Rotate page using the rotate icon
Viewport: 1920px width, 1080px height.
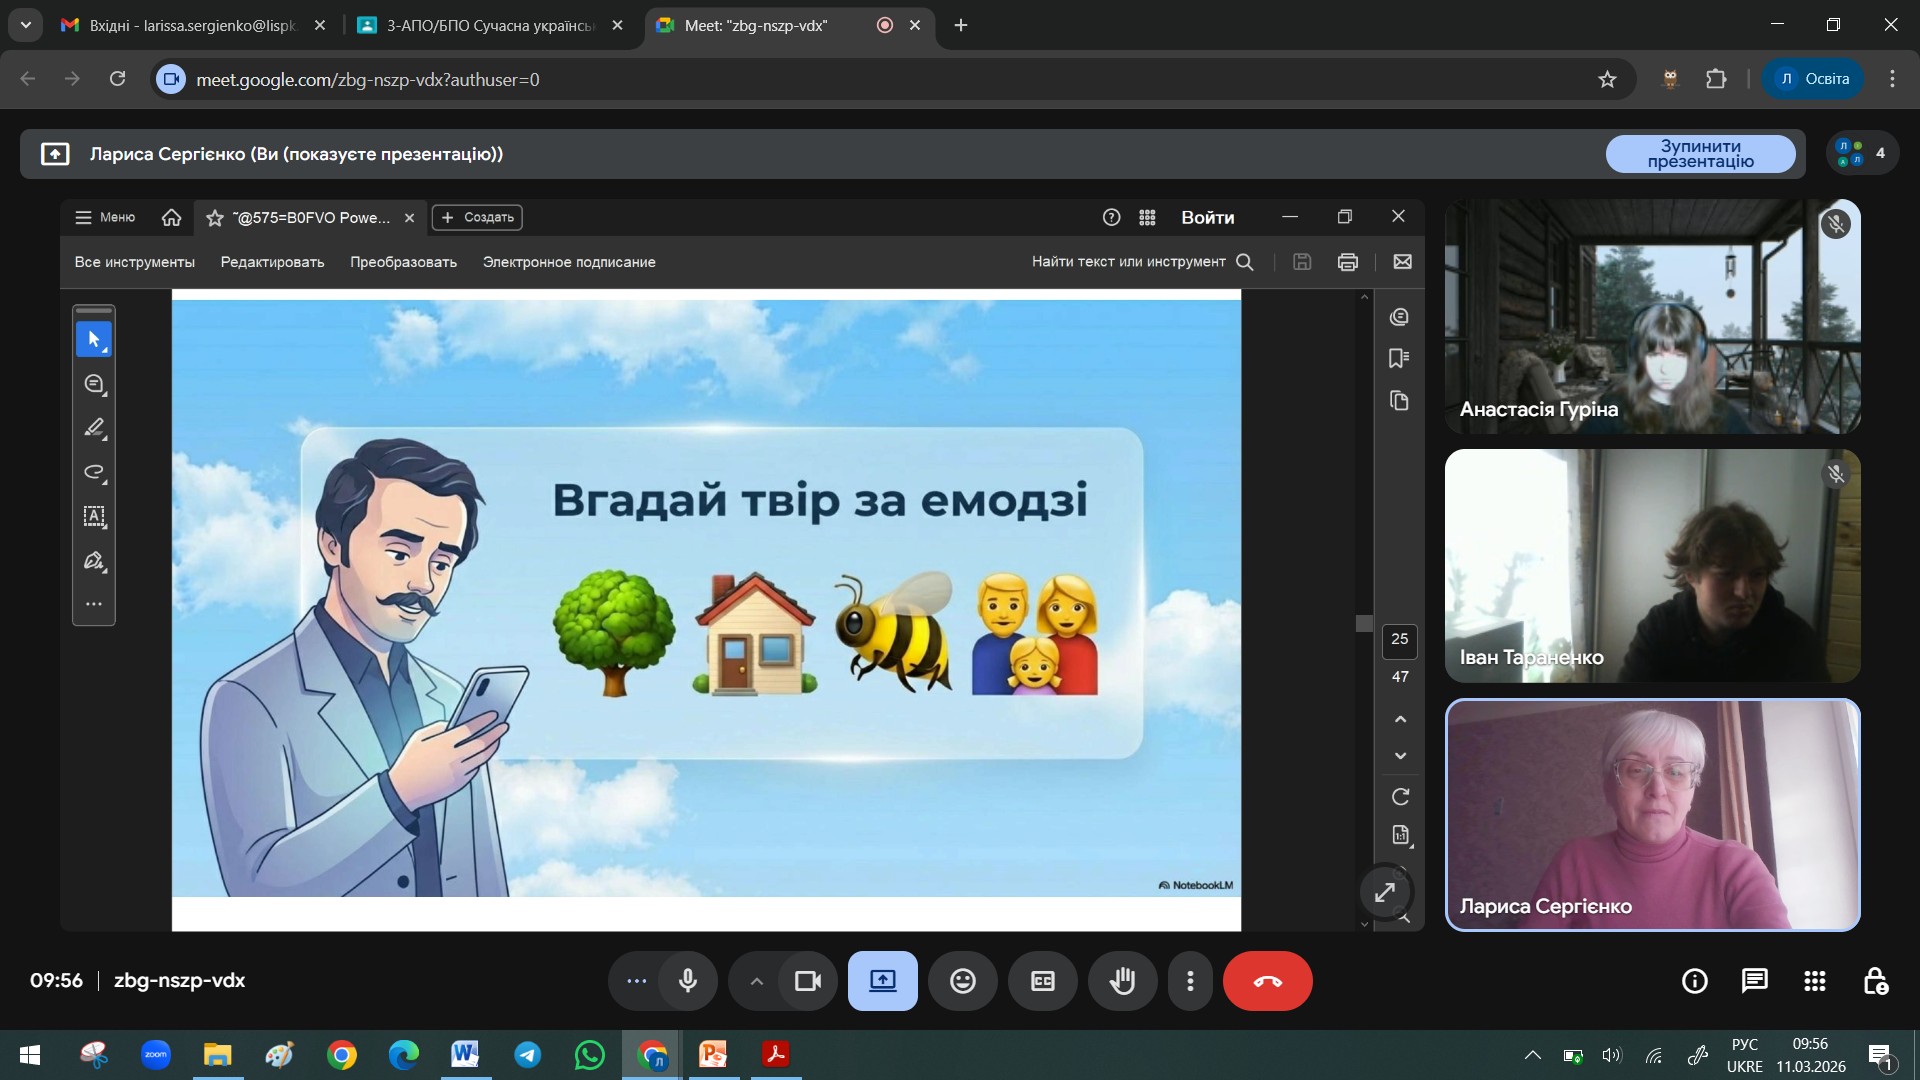tap(1400, 797)
